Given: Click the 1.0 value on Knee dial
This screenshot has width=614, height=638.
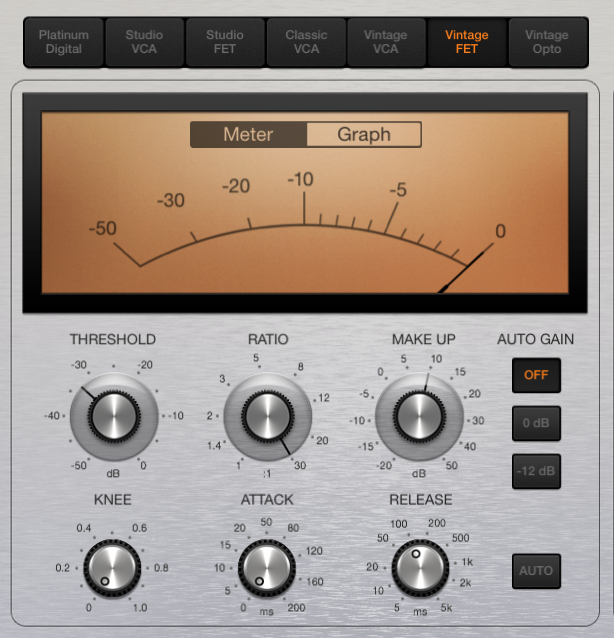Looking at the screenshot, I should [140, 608].
